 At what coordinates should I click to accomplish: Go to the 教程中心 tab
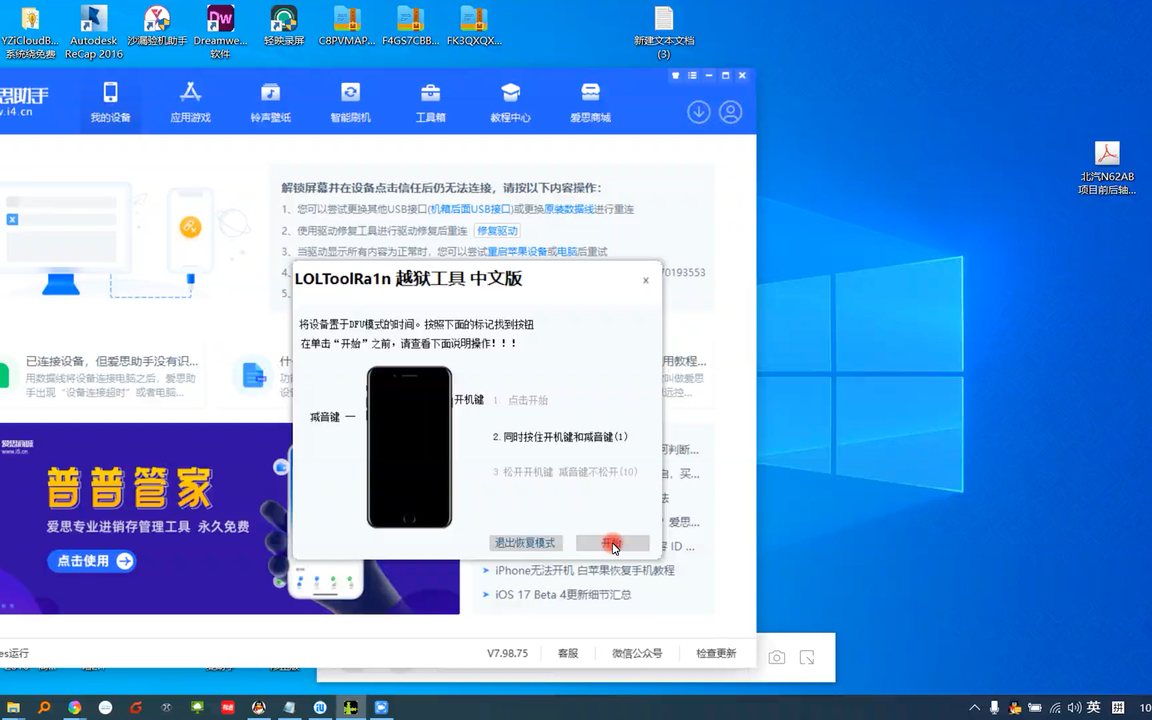pos(511,102)
